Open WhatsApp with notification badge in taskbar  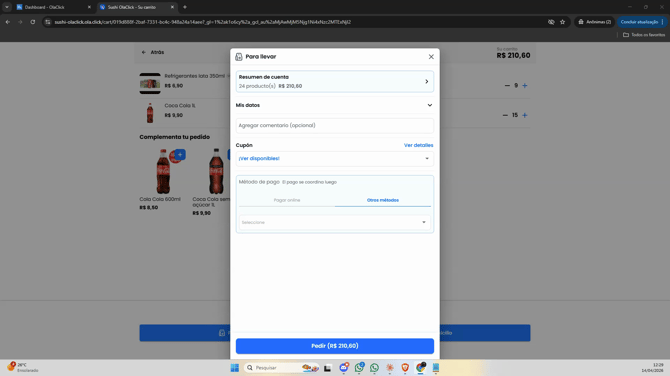point(359,368)
